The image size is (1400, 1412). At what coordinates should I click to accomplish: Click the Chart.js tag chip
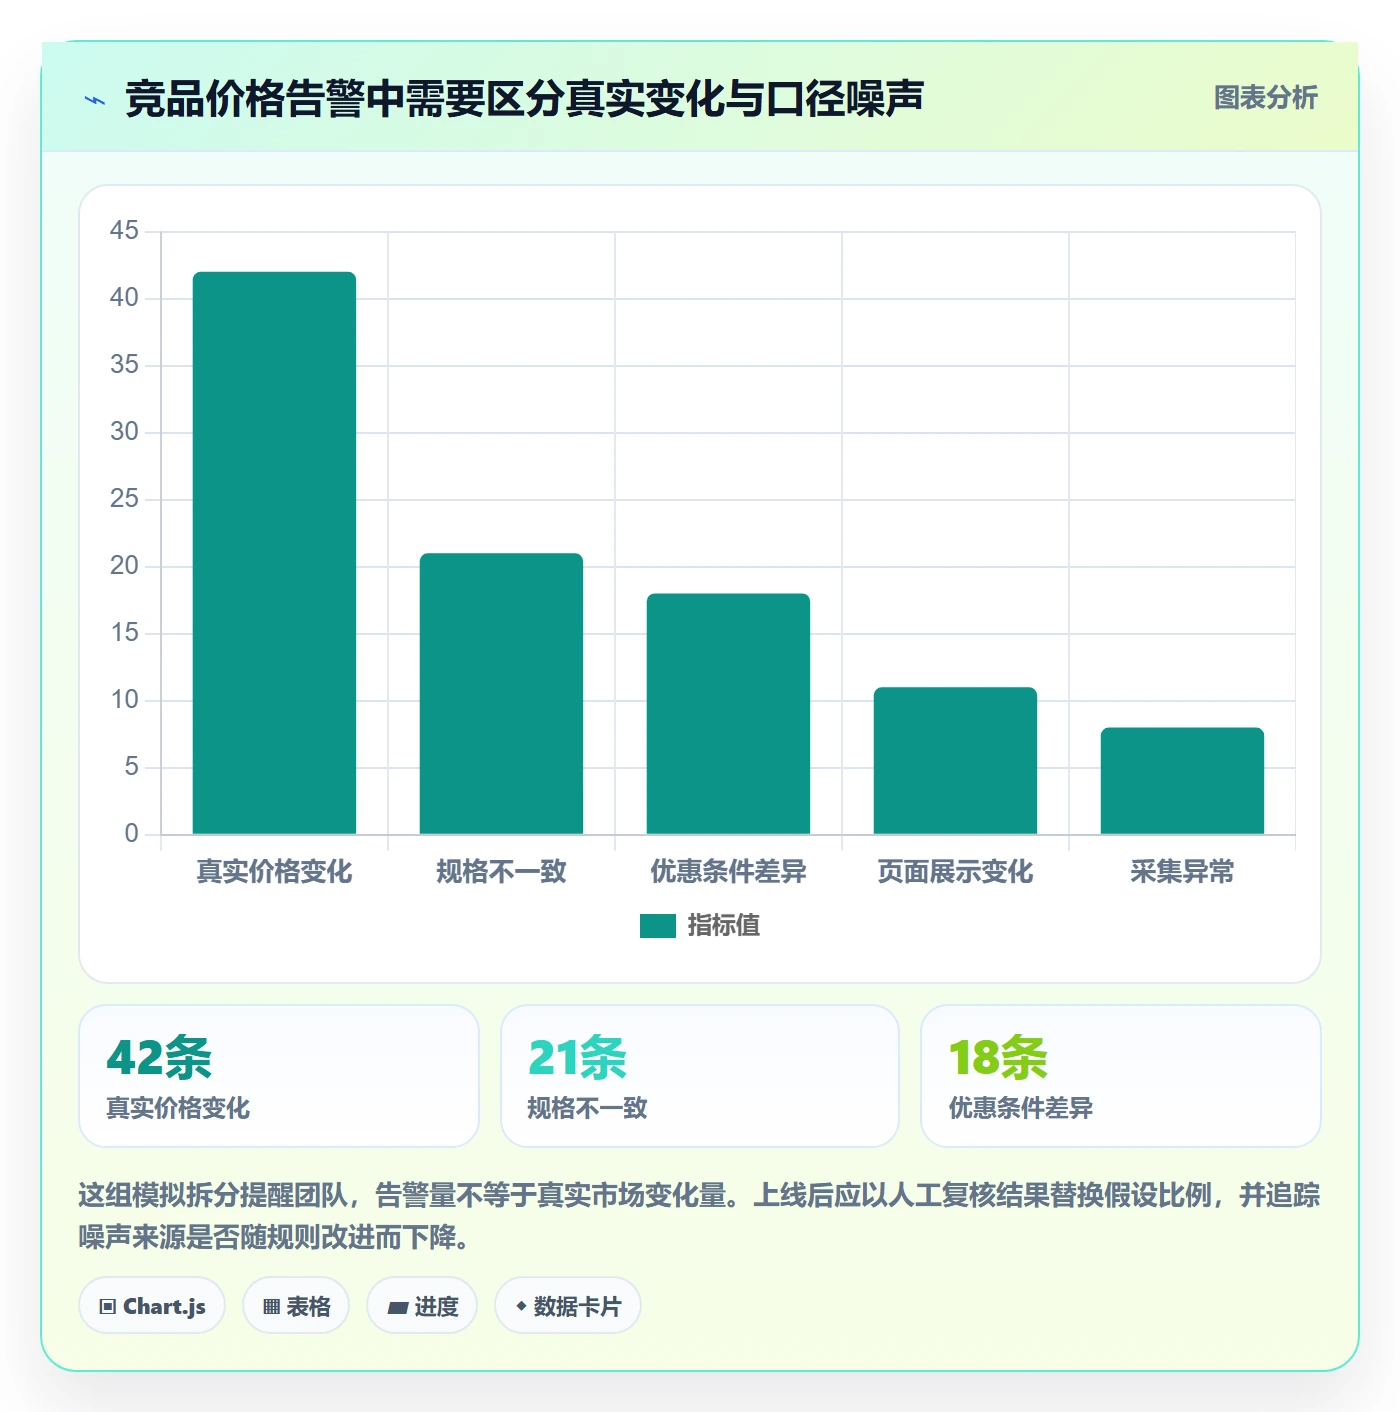coord(152,1306)
